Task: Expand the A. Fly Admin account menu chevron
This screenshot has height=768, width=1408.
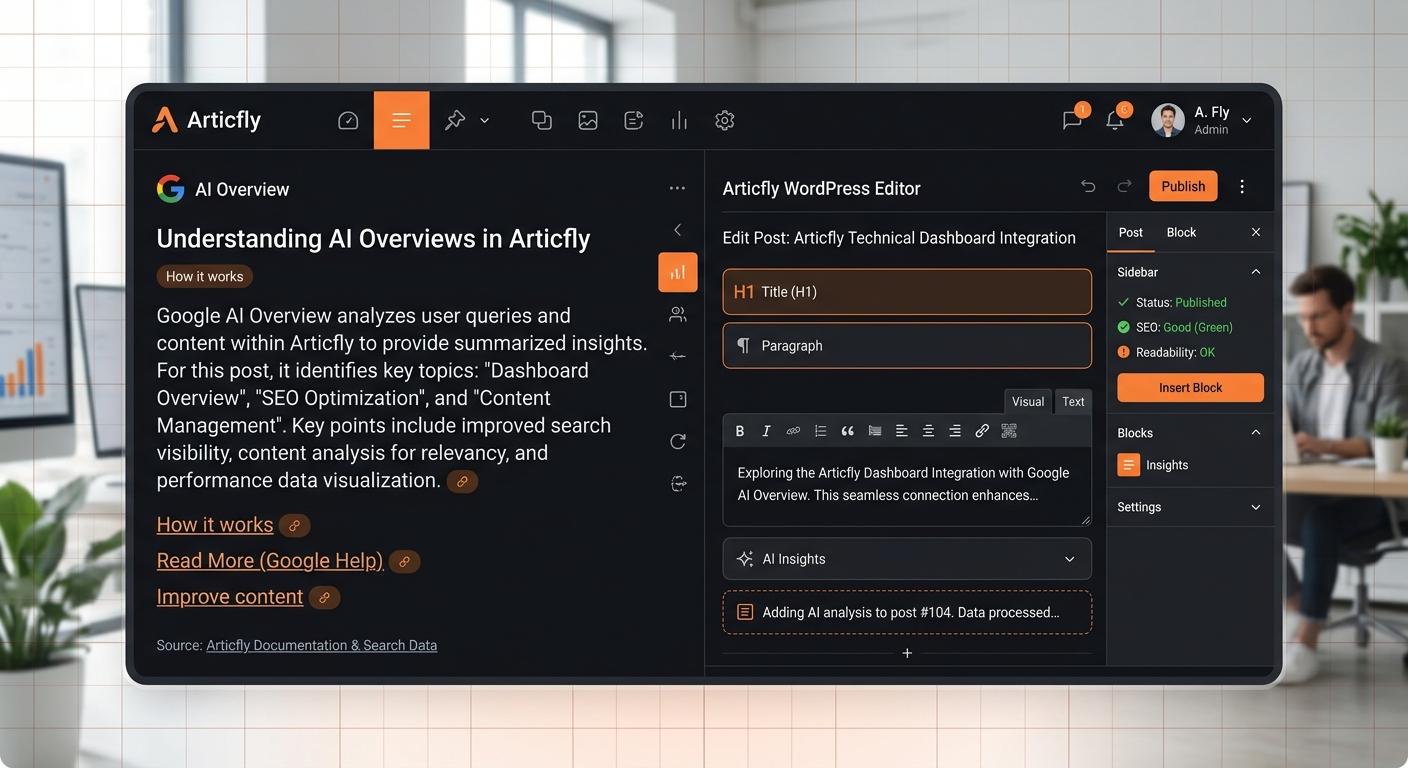Action: 1247,120
